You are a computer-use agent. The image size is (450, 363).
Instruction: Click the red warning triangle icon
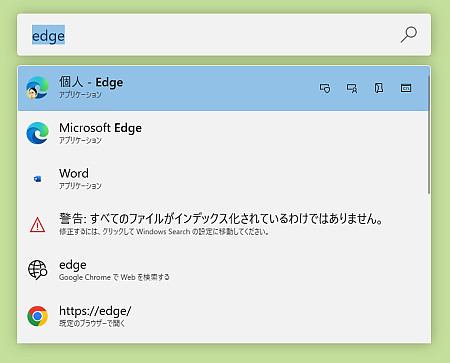coord(37,225)
